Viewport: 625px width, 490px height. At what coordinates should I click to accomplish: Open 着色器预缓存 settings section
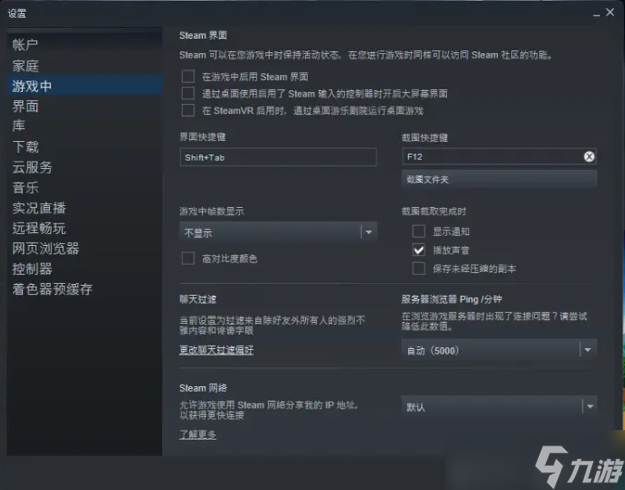pyautogui.click(x=52, y=289)
